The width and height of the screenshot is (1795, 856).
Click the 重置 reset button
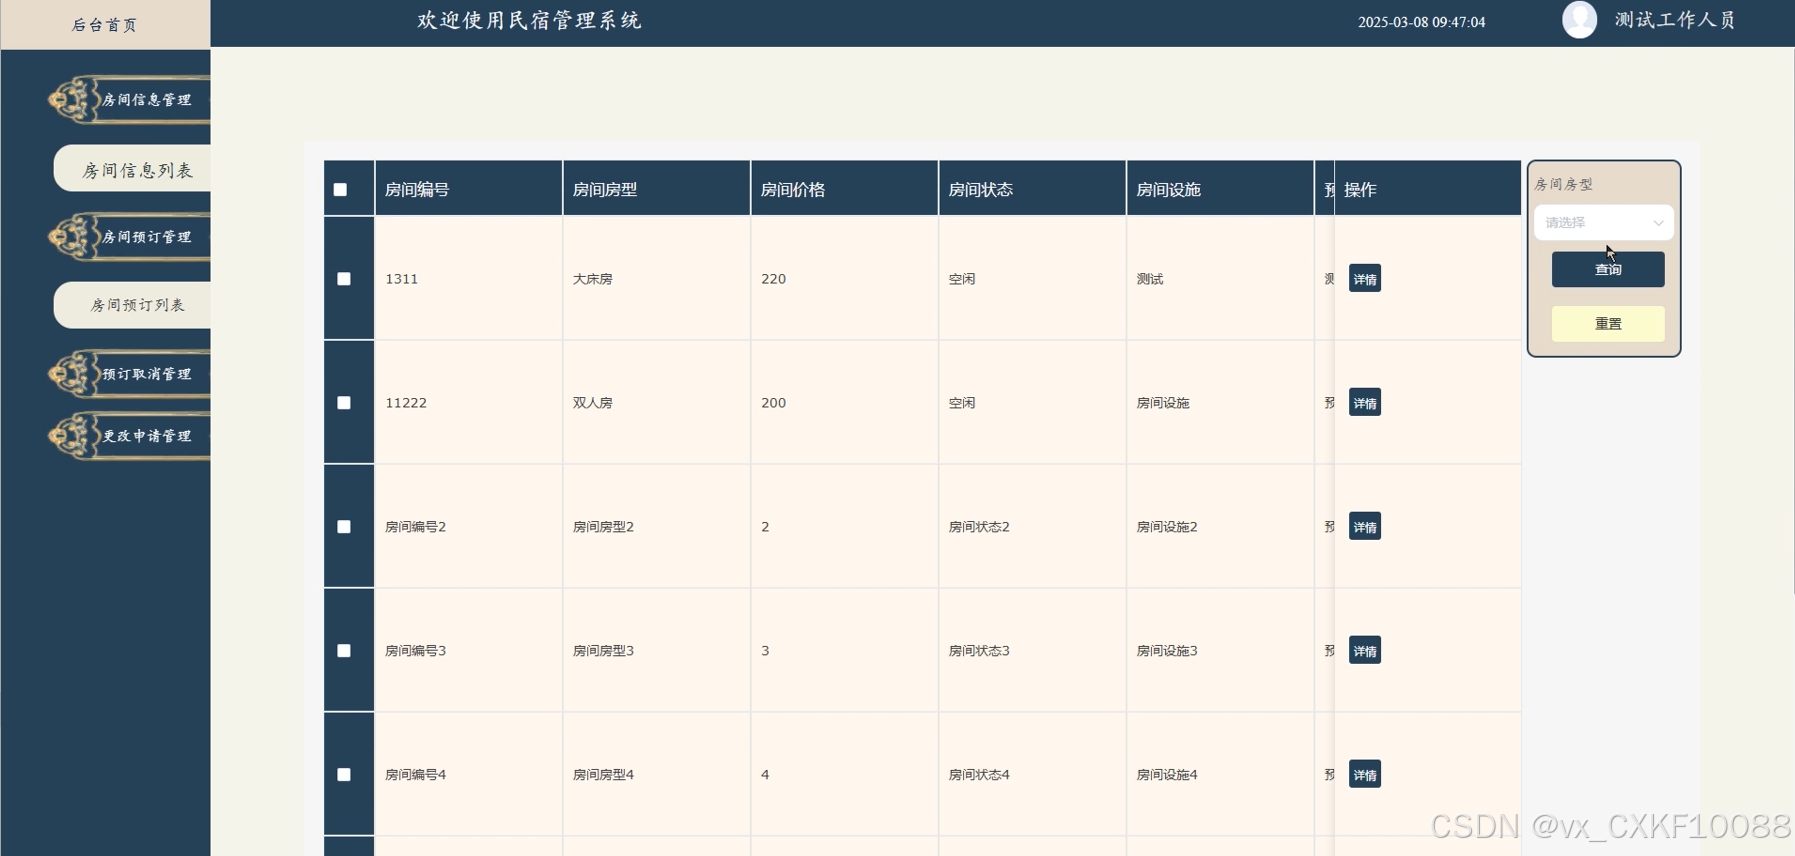(1608, 324)
